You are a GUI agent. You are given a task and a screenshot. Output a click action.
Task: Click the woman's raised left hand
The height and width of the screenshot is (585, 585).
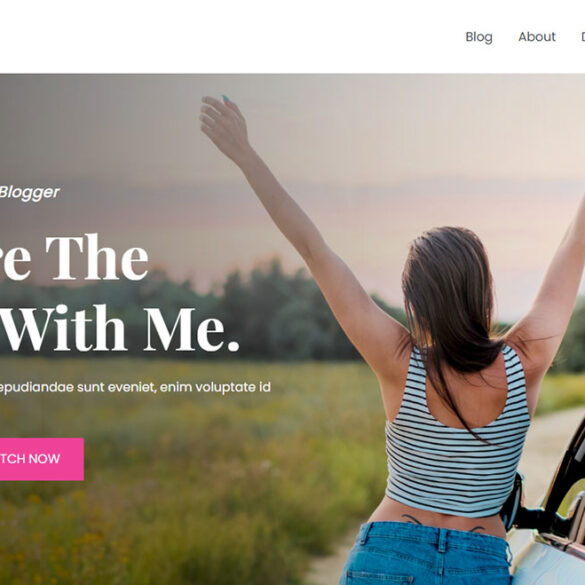pos(224,122)
